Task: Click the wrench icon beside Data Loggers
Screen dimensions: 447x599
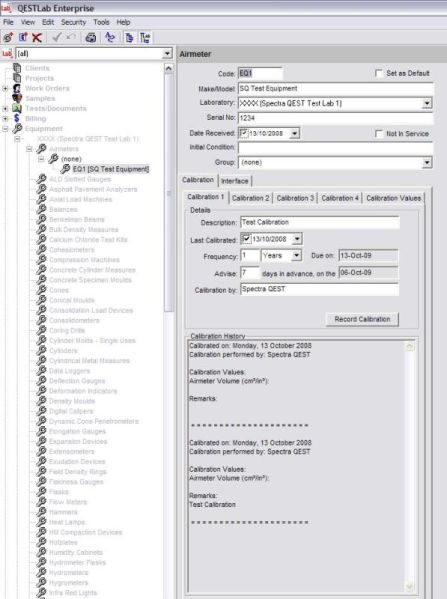Action: [41, 371]
